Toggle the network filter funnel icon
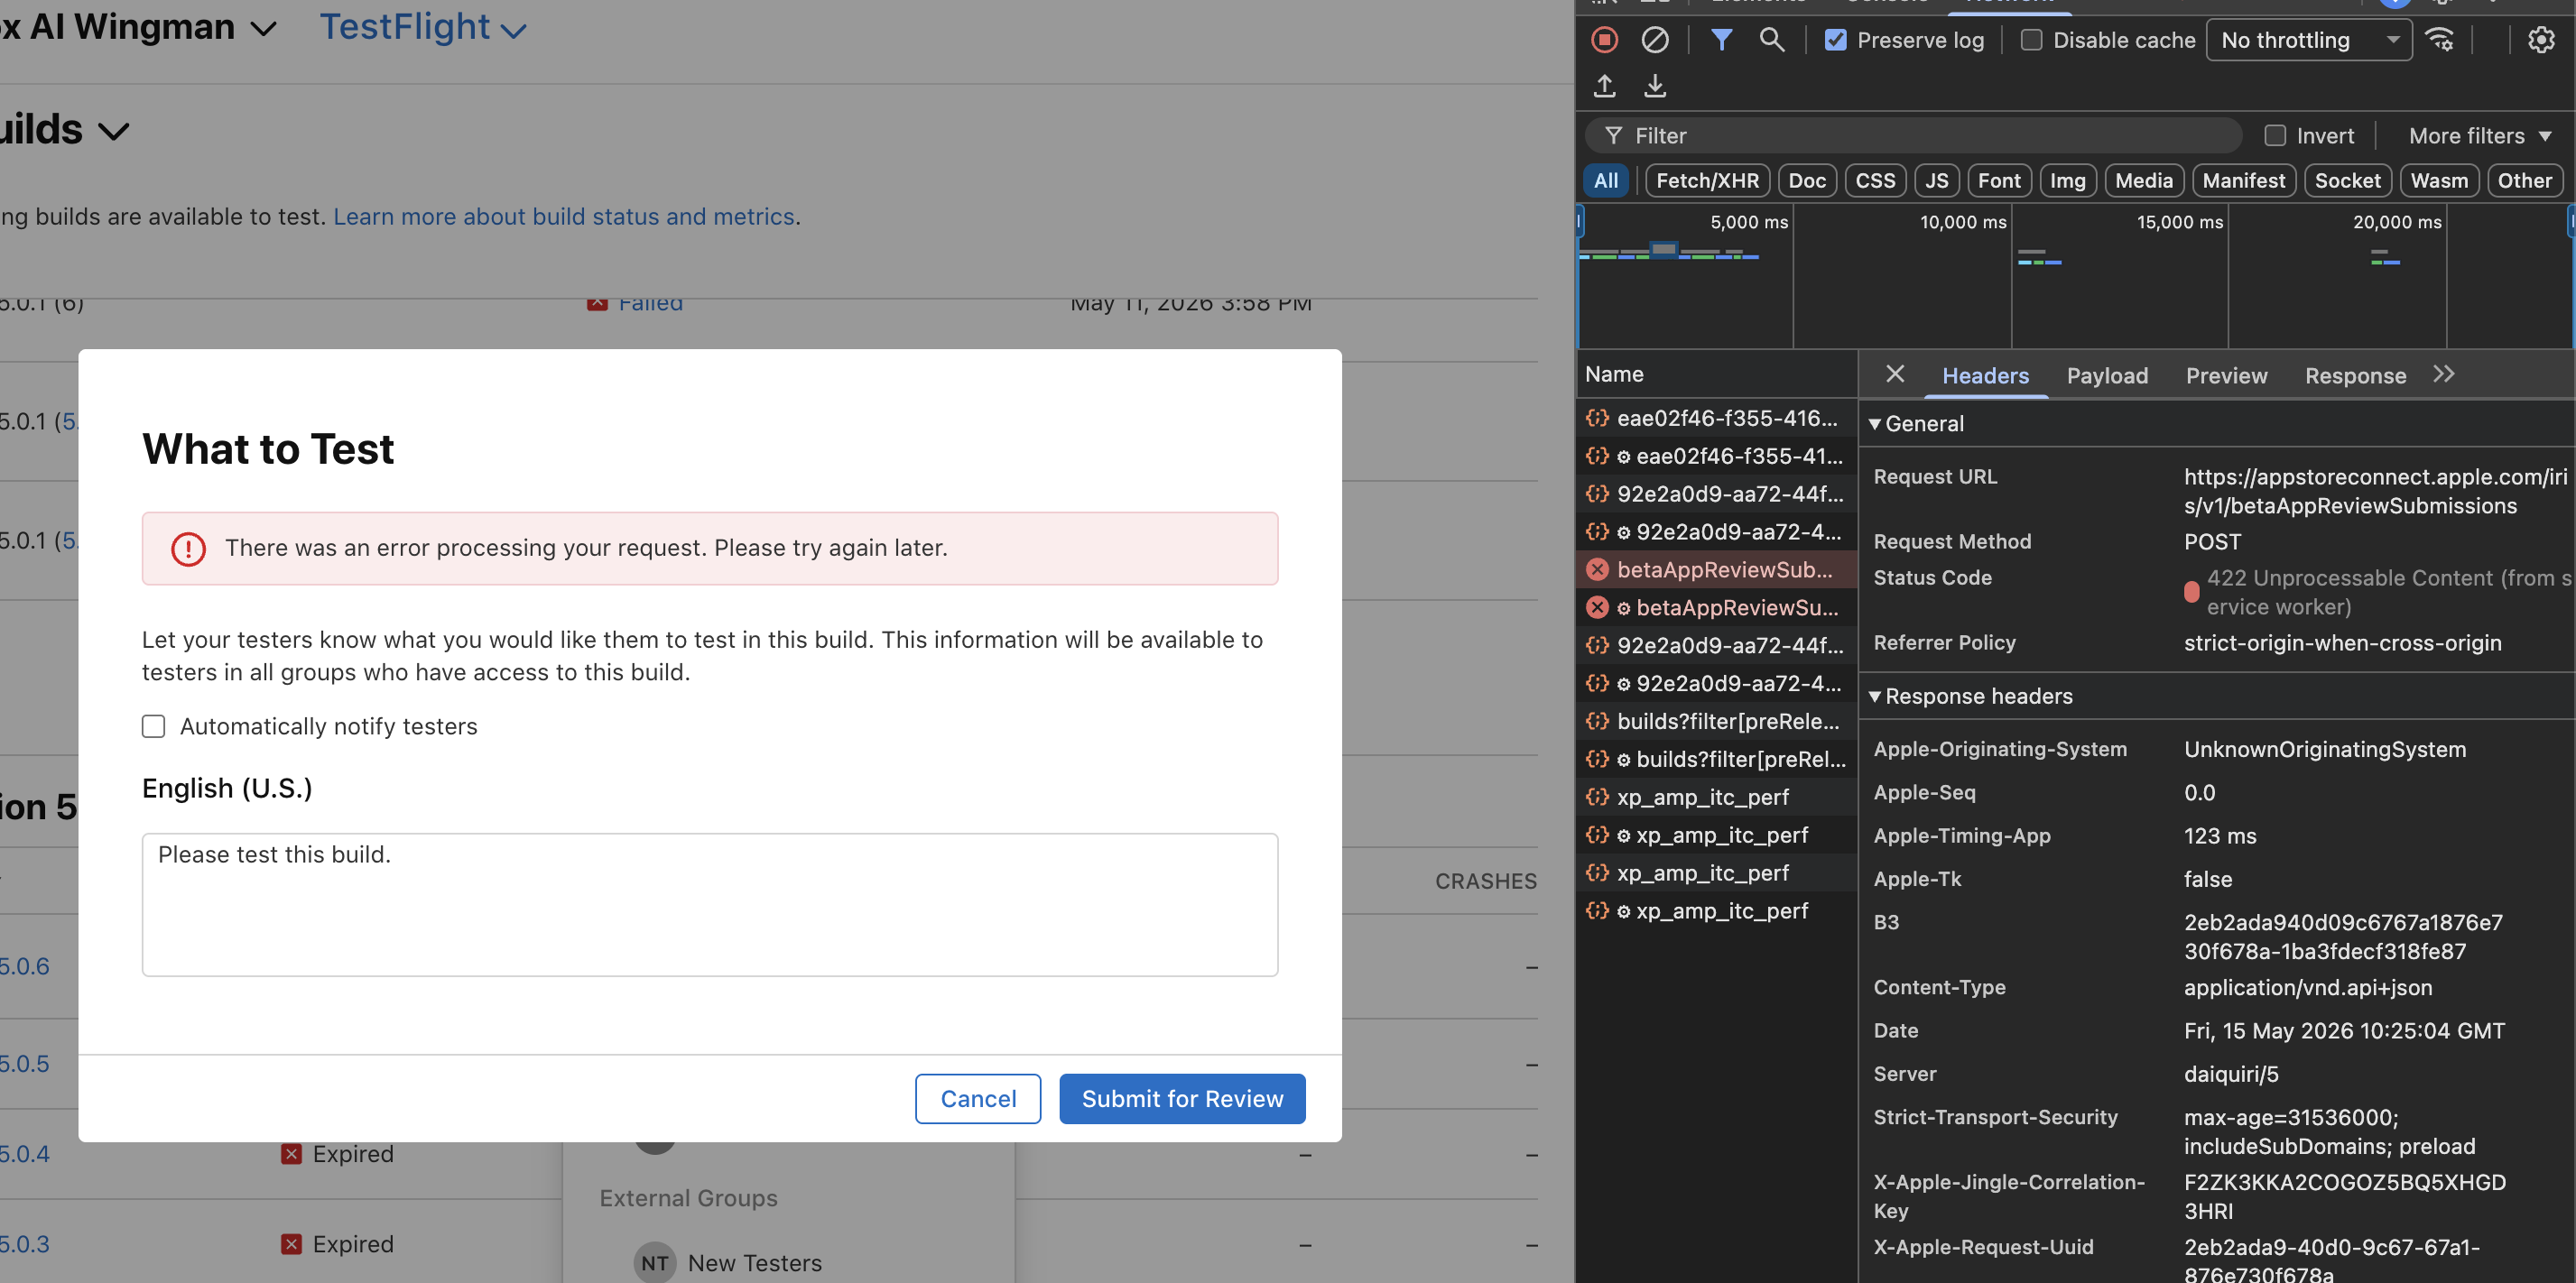Viewport: 2576px width, 1283px height. [1721, 40]
